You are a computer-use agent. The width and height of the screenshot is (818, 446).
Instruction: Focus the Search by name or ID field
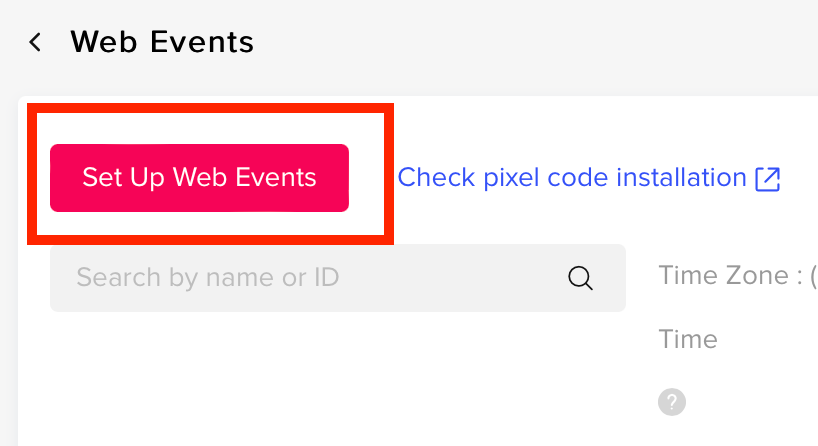coord(310,277)
